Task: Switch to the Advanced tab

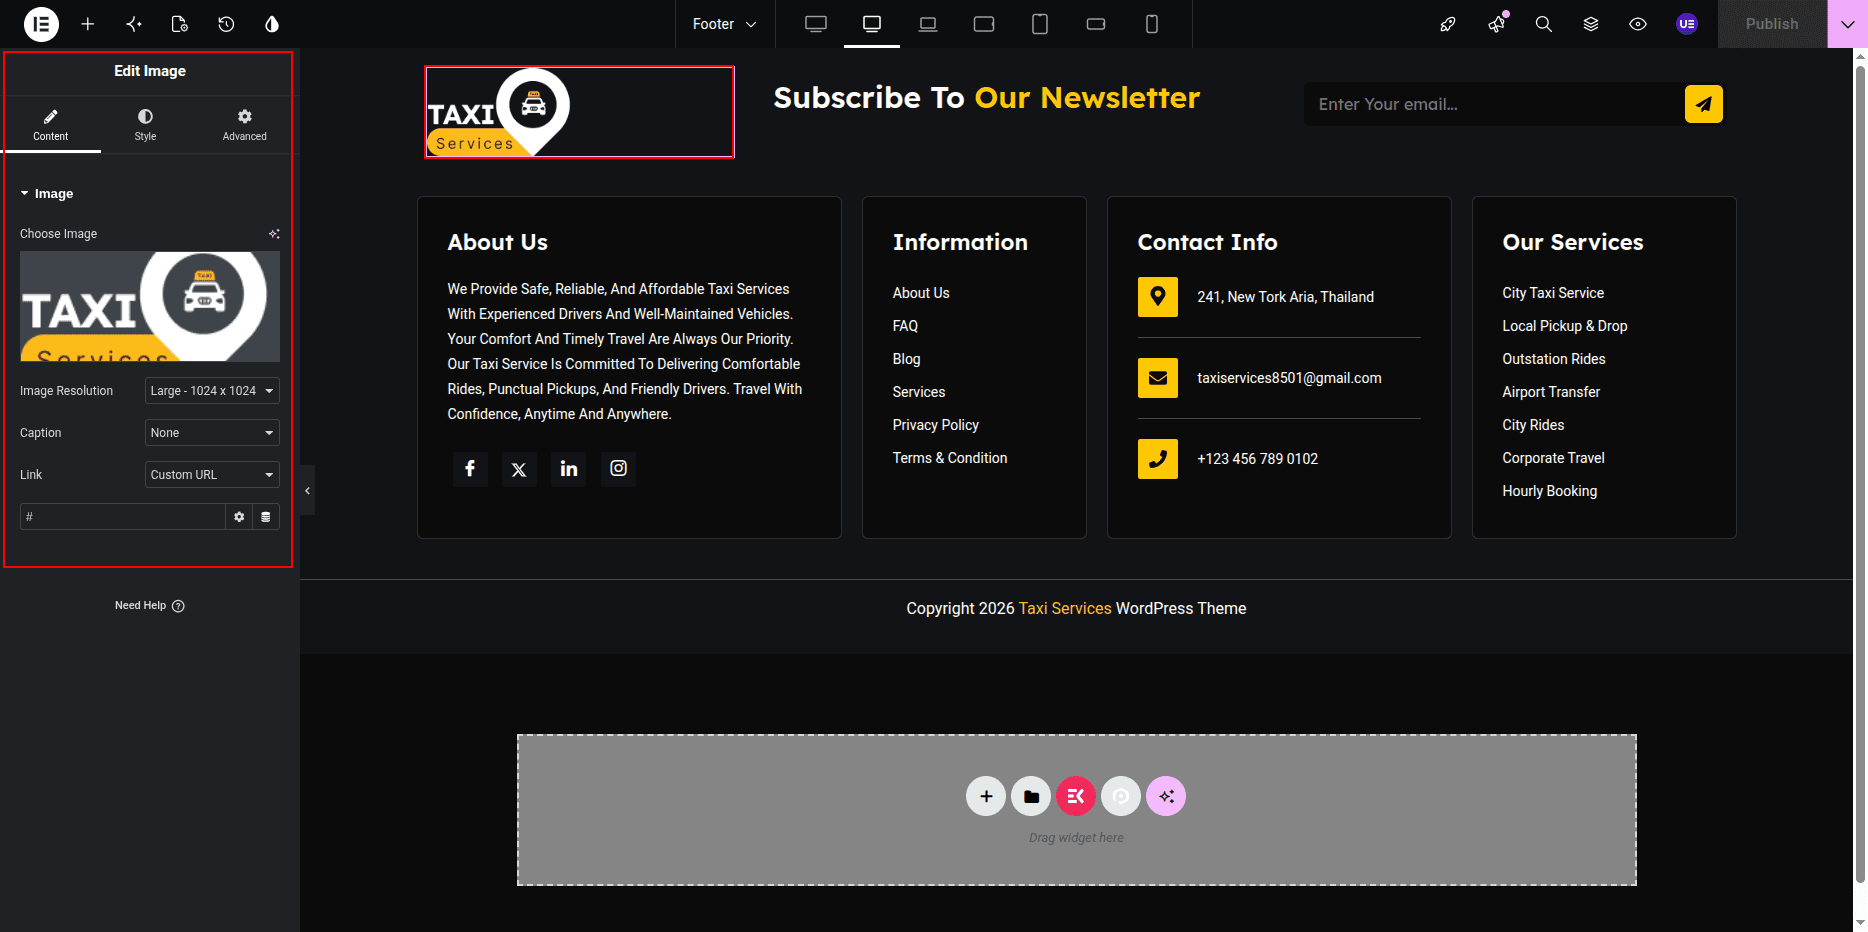Action: click(x=245, y=125)
